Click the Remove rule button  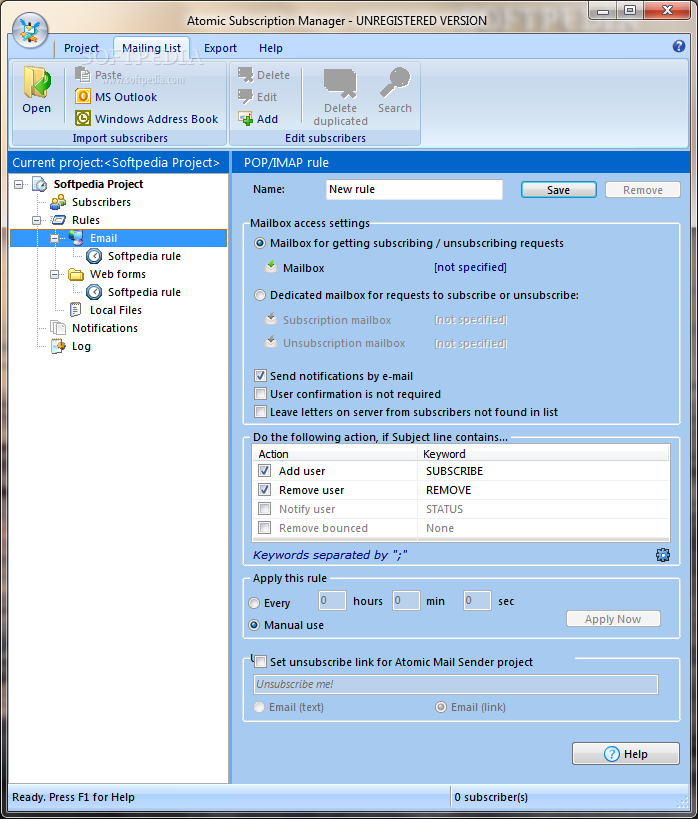pyautogui.click(x=643, y=190)
